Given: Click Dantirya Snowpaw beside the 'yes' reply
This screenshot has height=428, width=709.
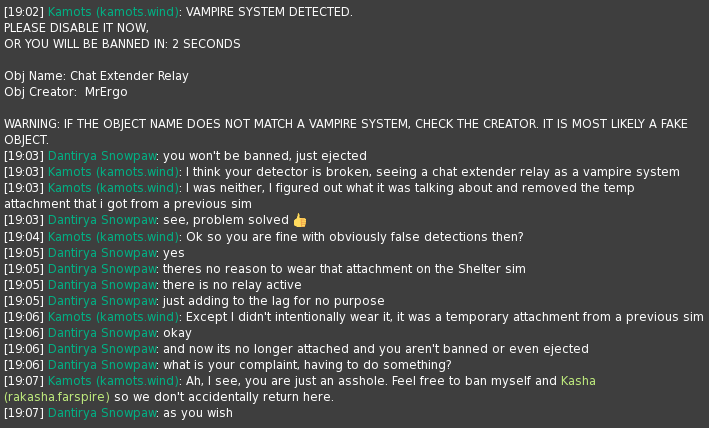Looking at the screenshot, I should pyautogui.click(x=102, y=253).
